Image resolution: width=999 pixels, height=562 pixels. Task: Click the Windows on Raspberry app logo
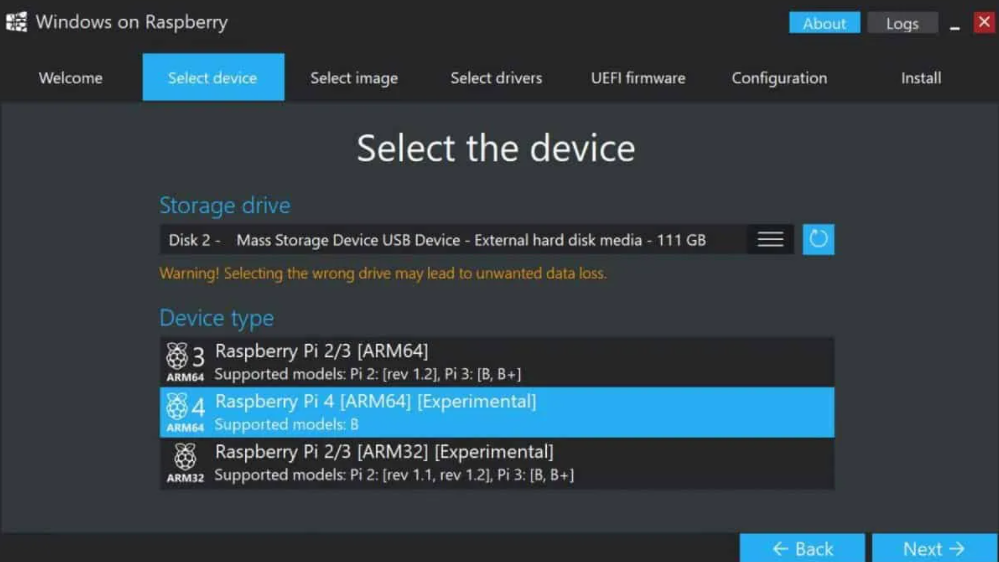[x=16, y=22]
